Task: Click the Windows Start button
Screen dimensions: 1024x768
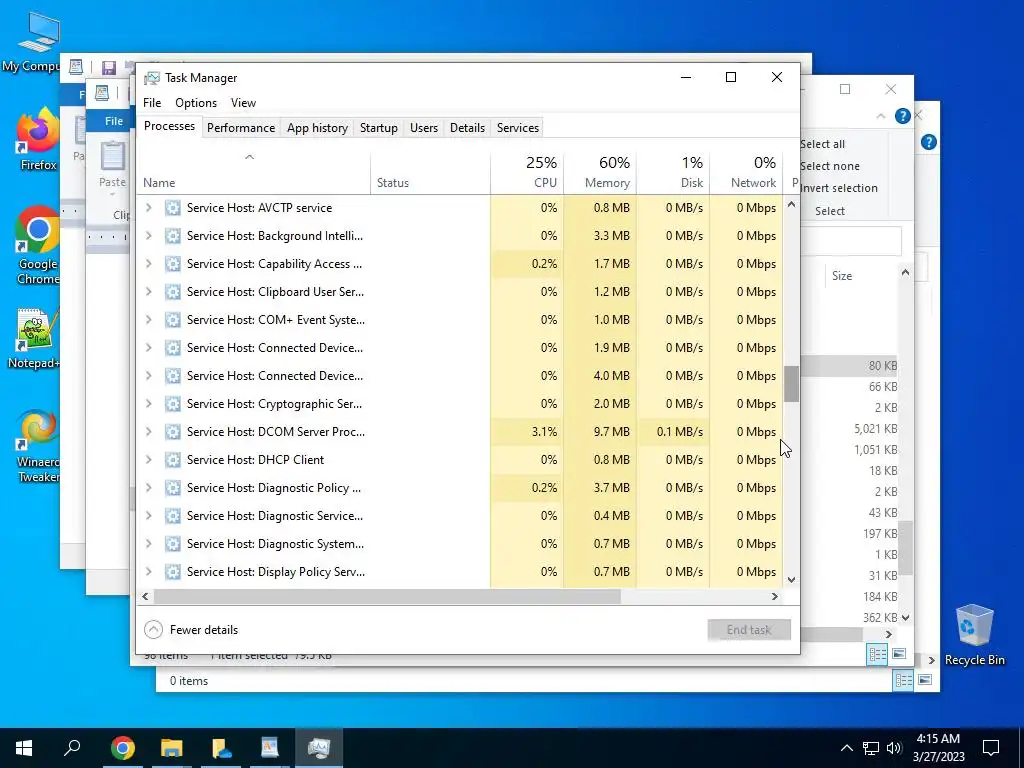Action: [x=24, y=747]
